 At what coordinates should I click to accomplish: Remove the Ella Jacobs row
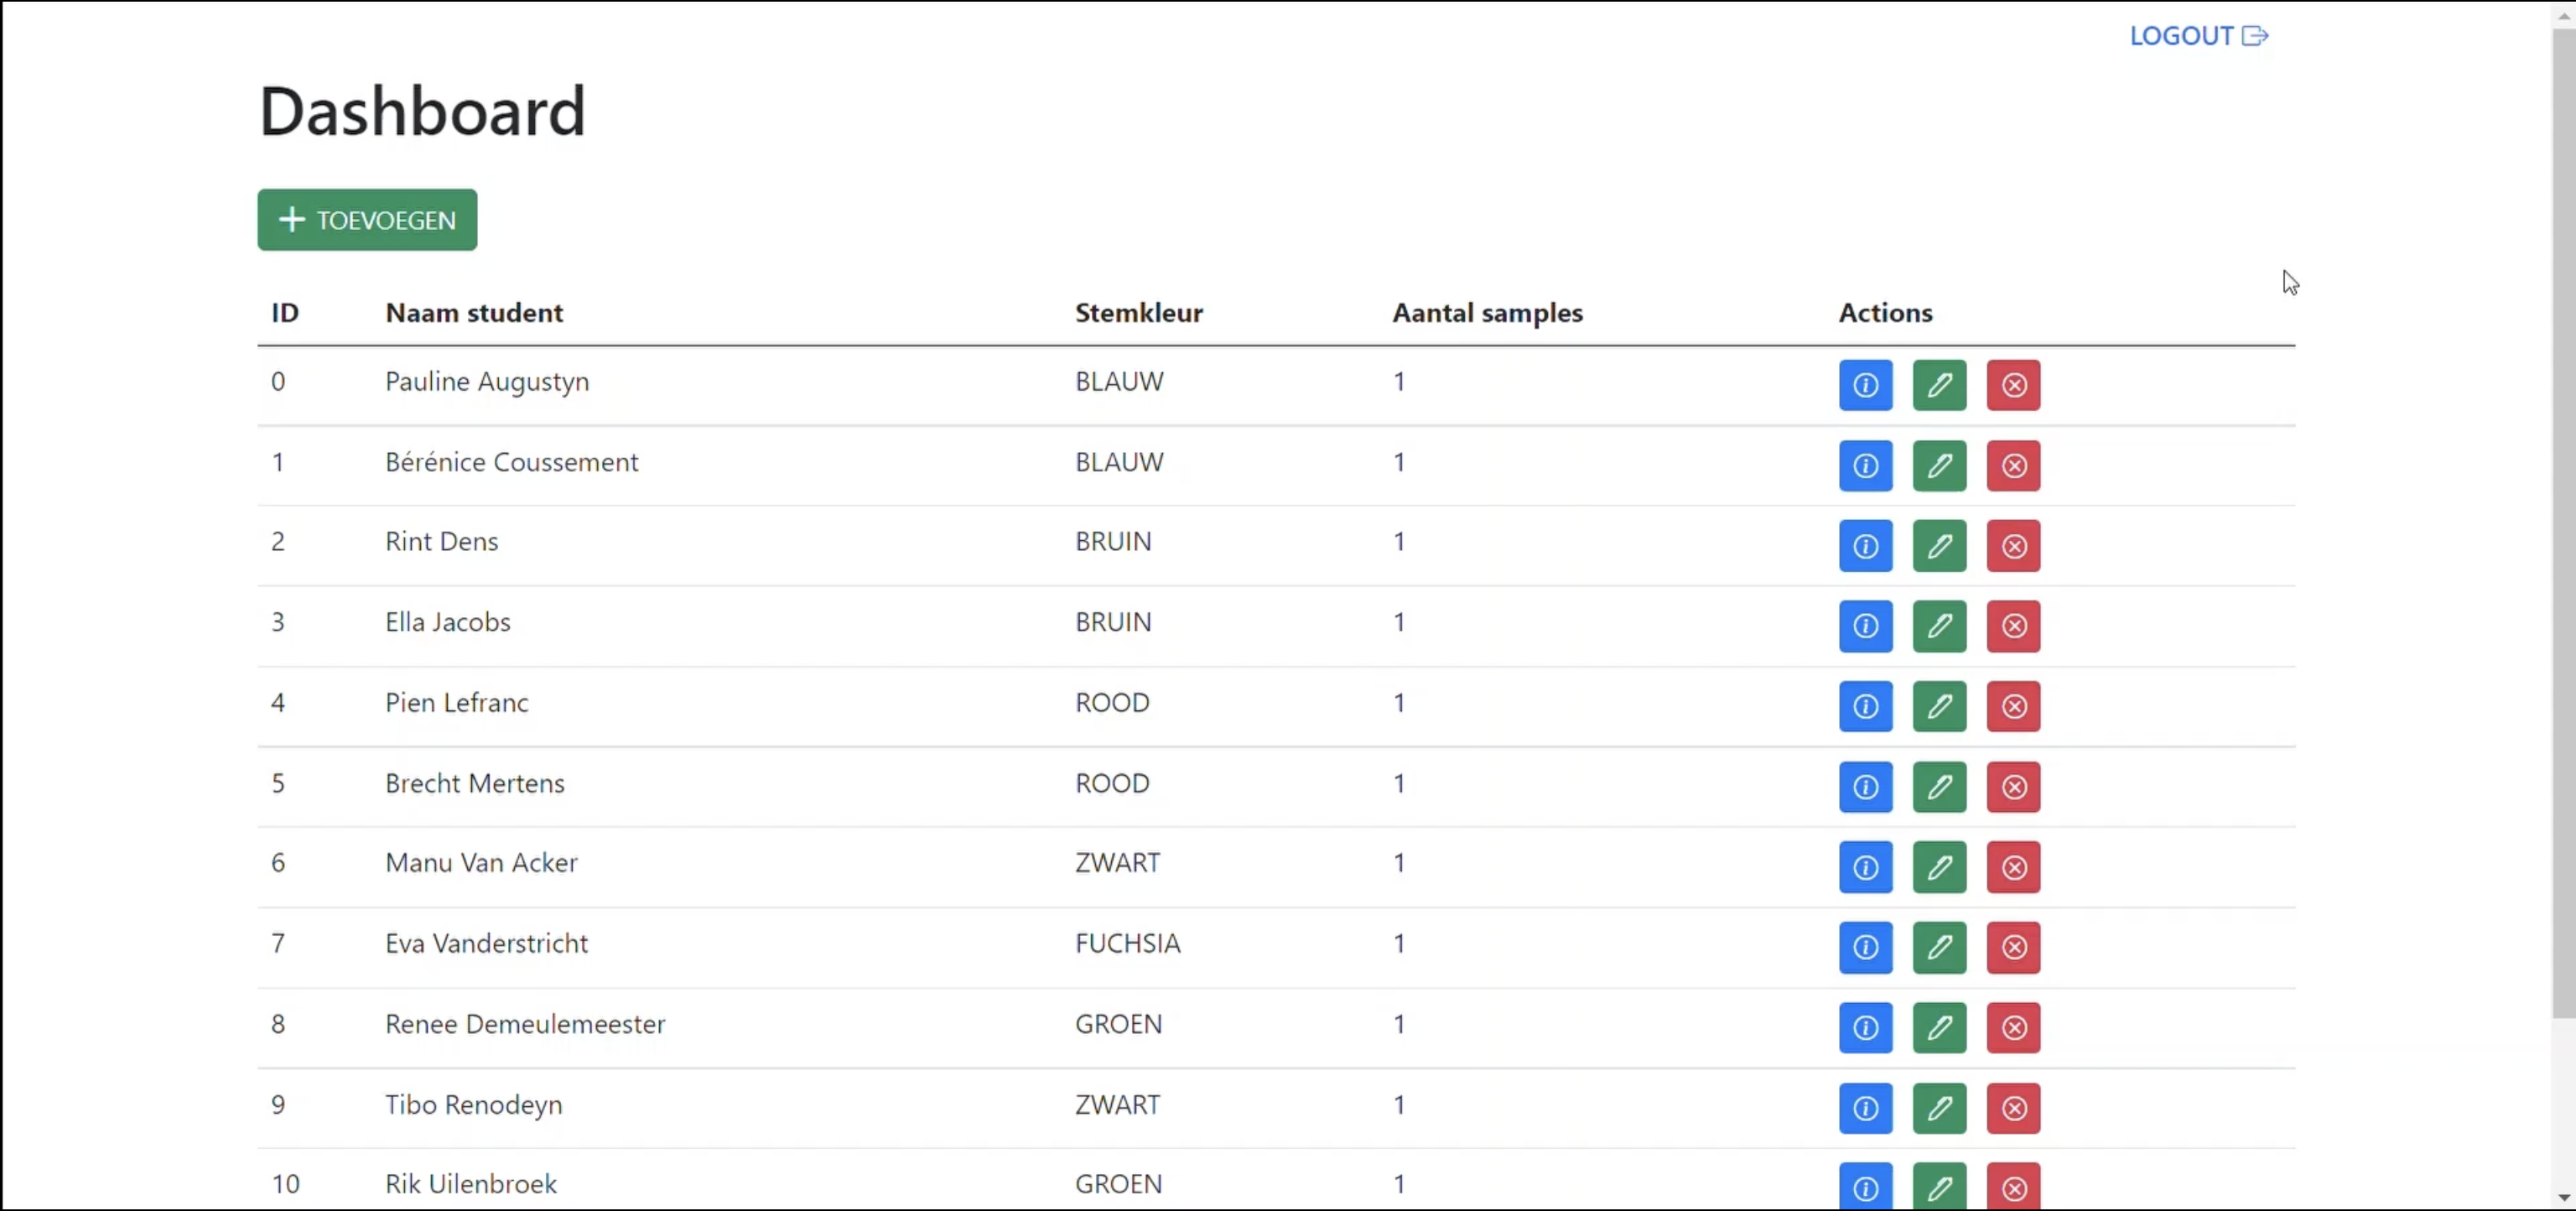click(x=2013, y=626)
